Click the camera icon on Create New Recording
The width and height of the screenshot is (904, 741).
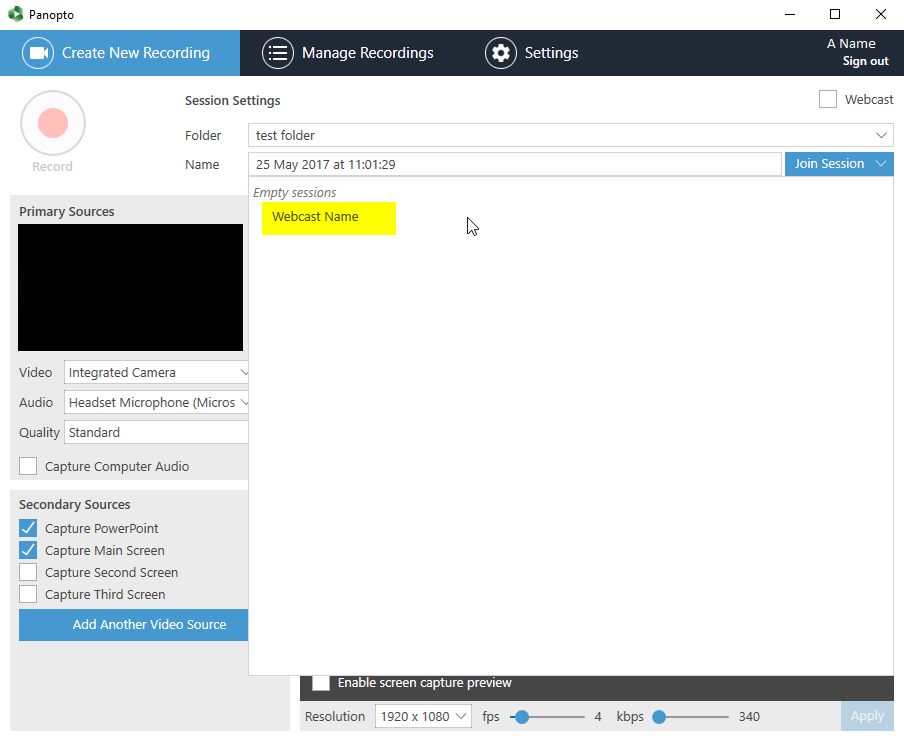click(38, 53)
